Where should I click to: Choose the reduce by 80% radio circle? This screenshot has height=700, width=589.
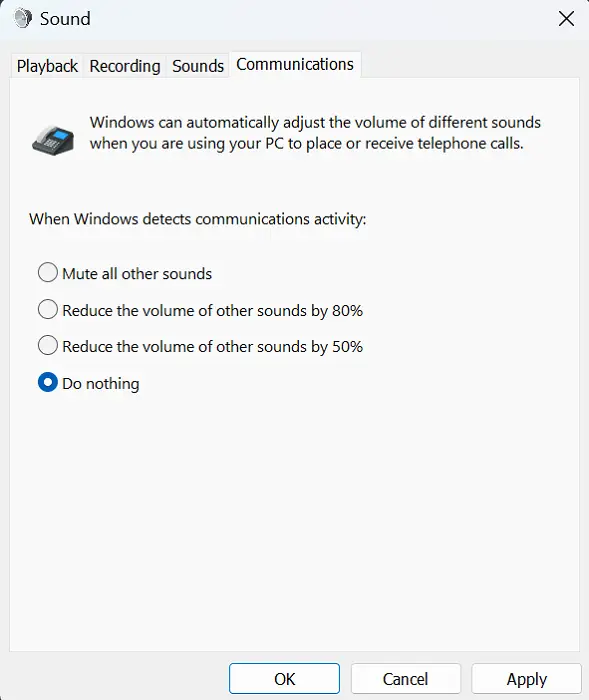[48, 309]
